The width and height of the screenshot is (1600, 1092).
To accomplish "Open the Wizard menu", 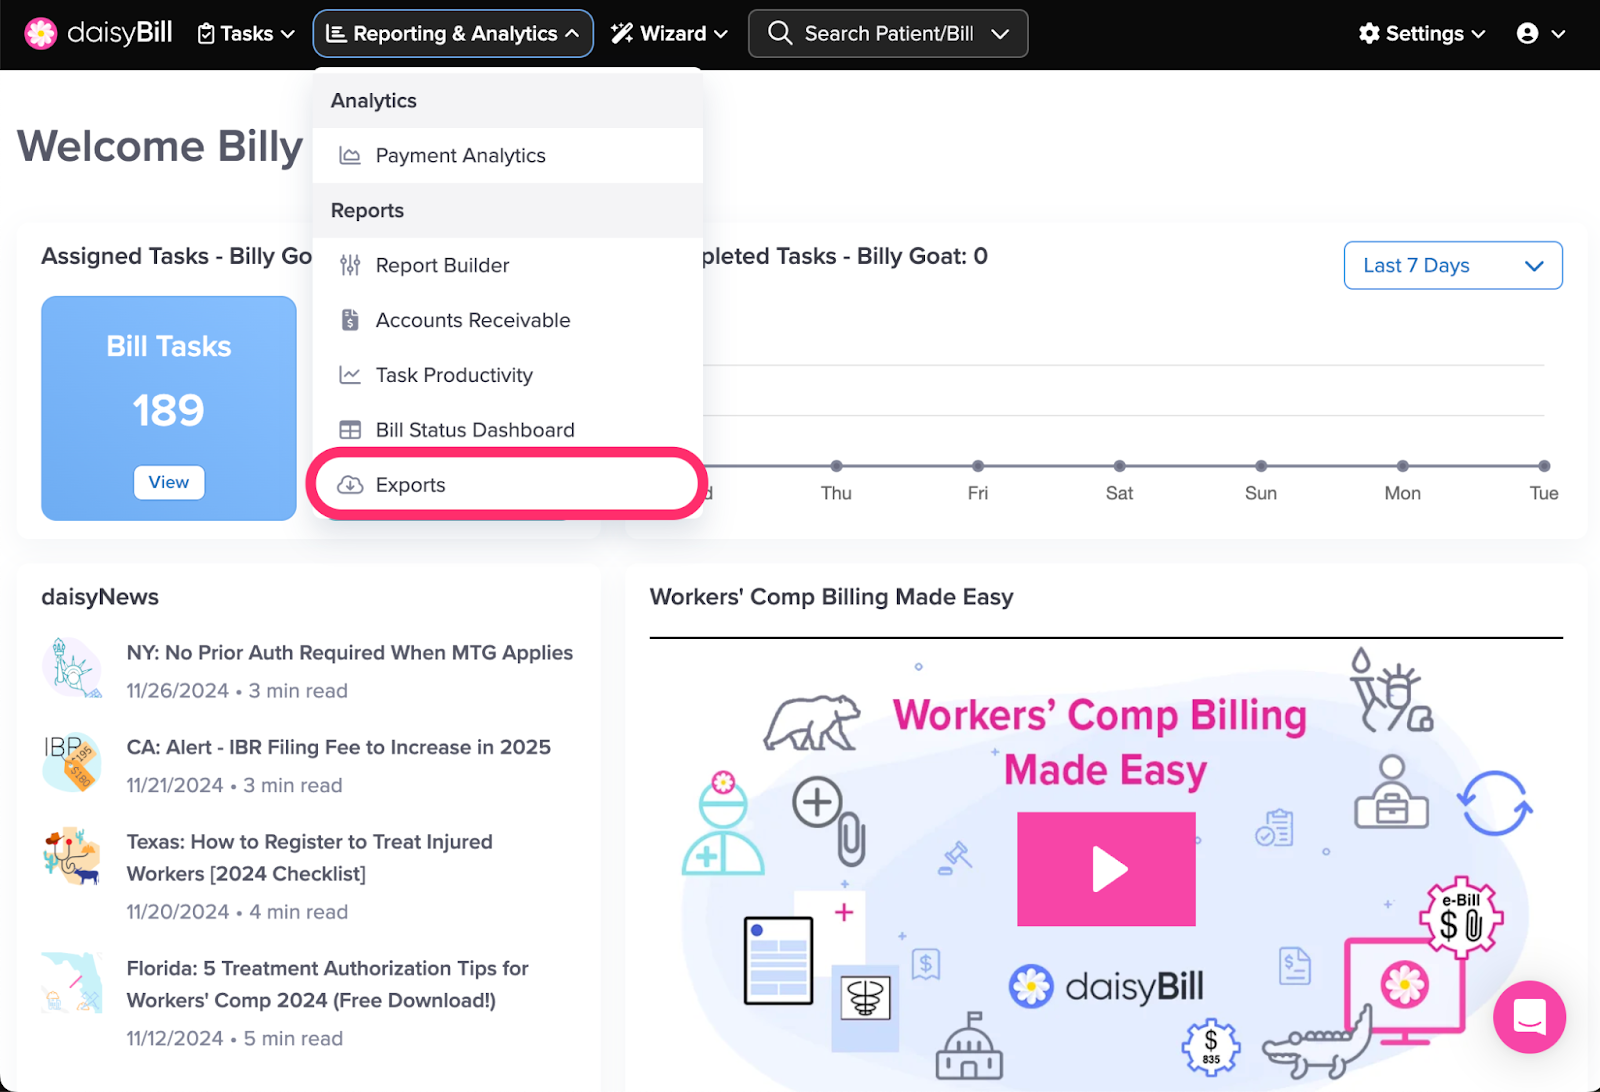I will tap(669, 34).
